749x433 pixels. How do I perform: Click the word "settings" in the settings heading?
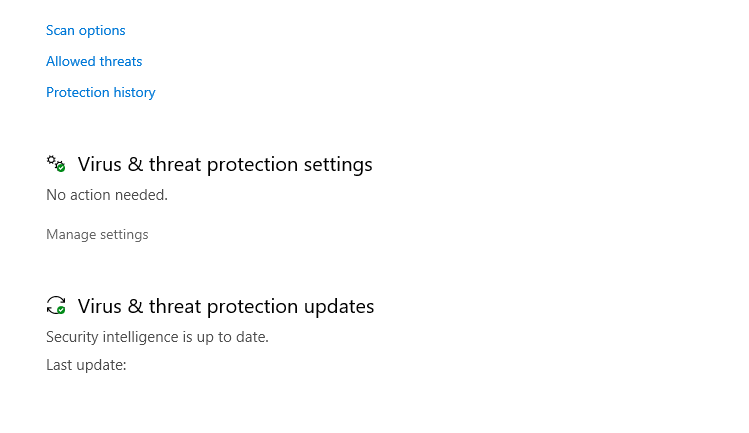[338, 165]
